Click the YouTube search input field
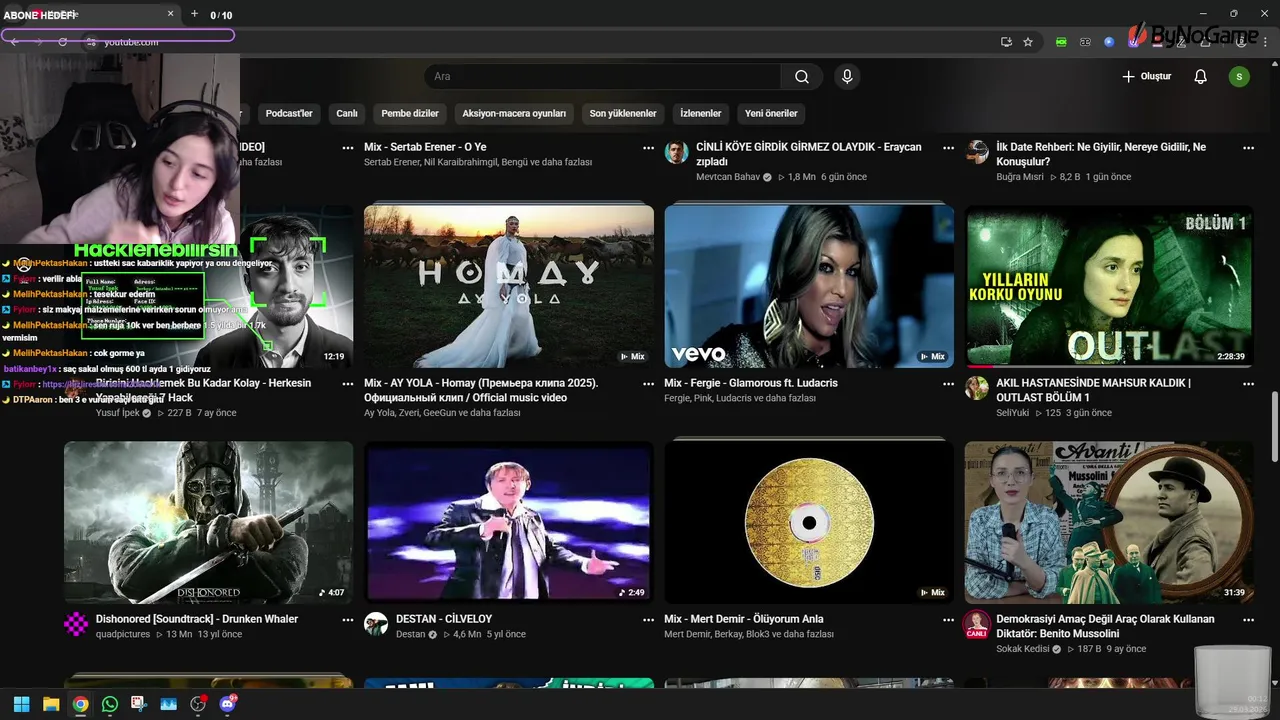The height and width of the screenshot is (720, 1280). point(603,77)
